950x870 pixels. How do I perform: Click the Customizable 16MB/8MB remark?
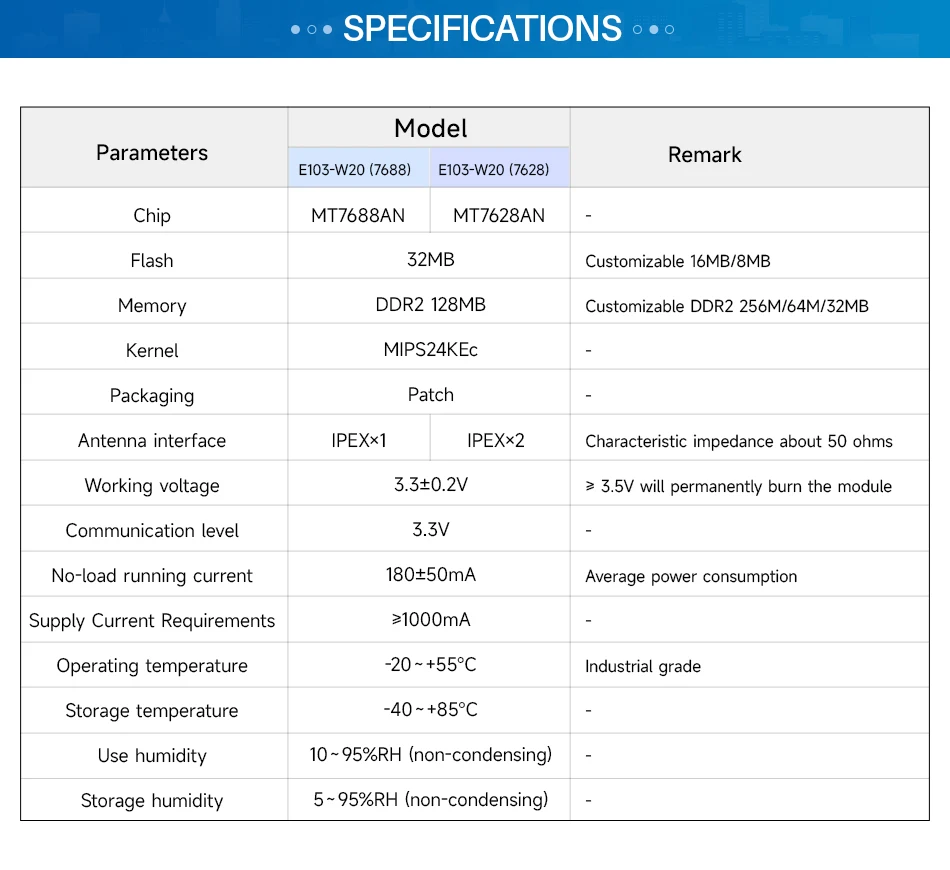tap(678, 261)
